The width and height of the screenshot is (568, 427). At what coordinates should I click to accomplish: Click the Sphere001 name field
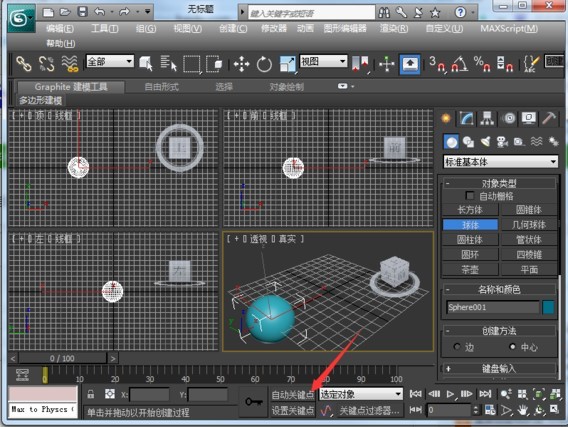tap(493, 307)
